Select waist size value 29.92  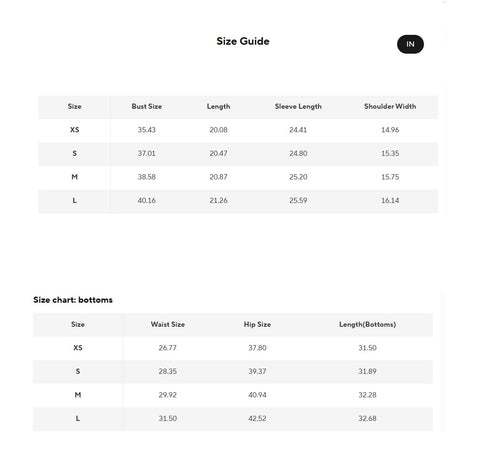[168, 395]
